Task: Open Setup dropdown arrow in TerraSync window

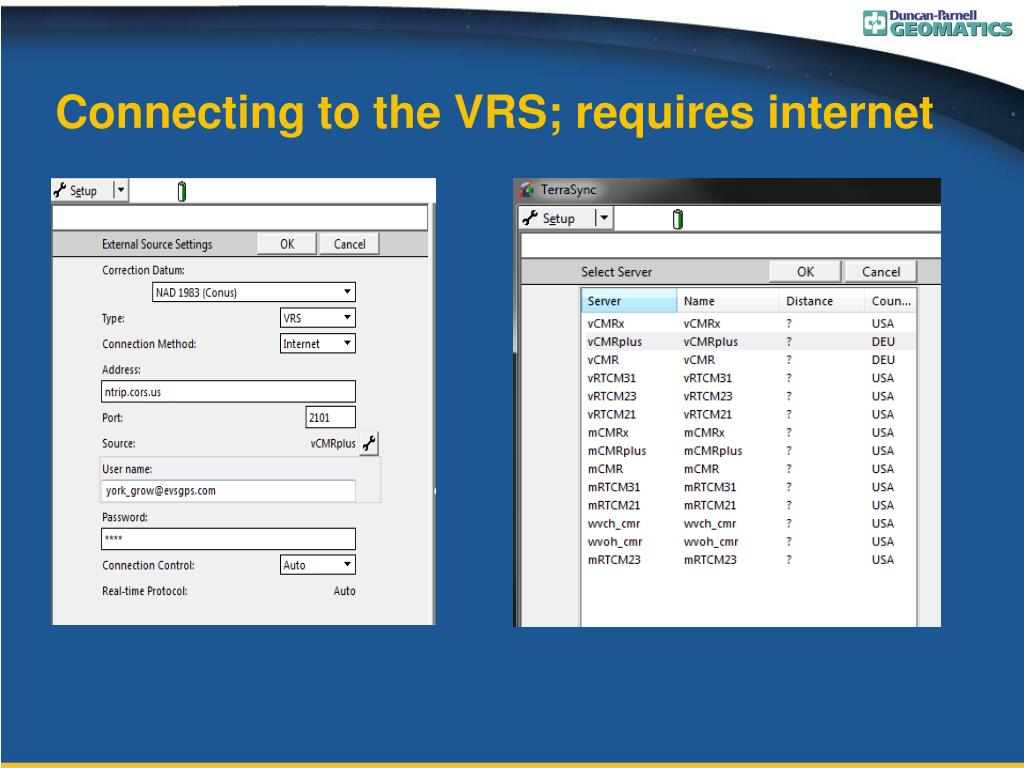Action: tap(604, 218)
